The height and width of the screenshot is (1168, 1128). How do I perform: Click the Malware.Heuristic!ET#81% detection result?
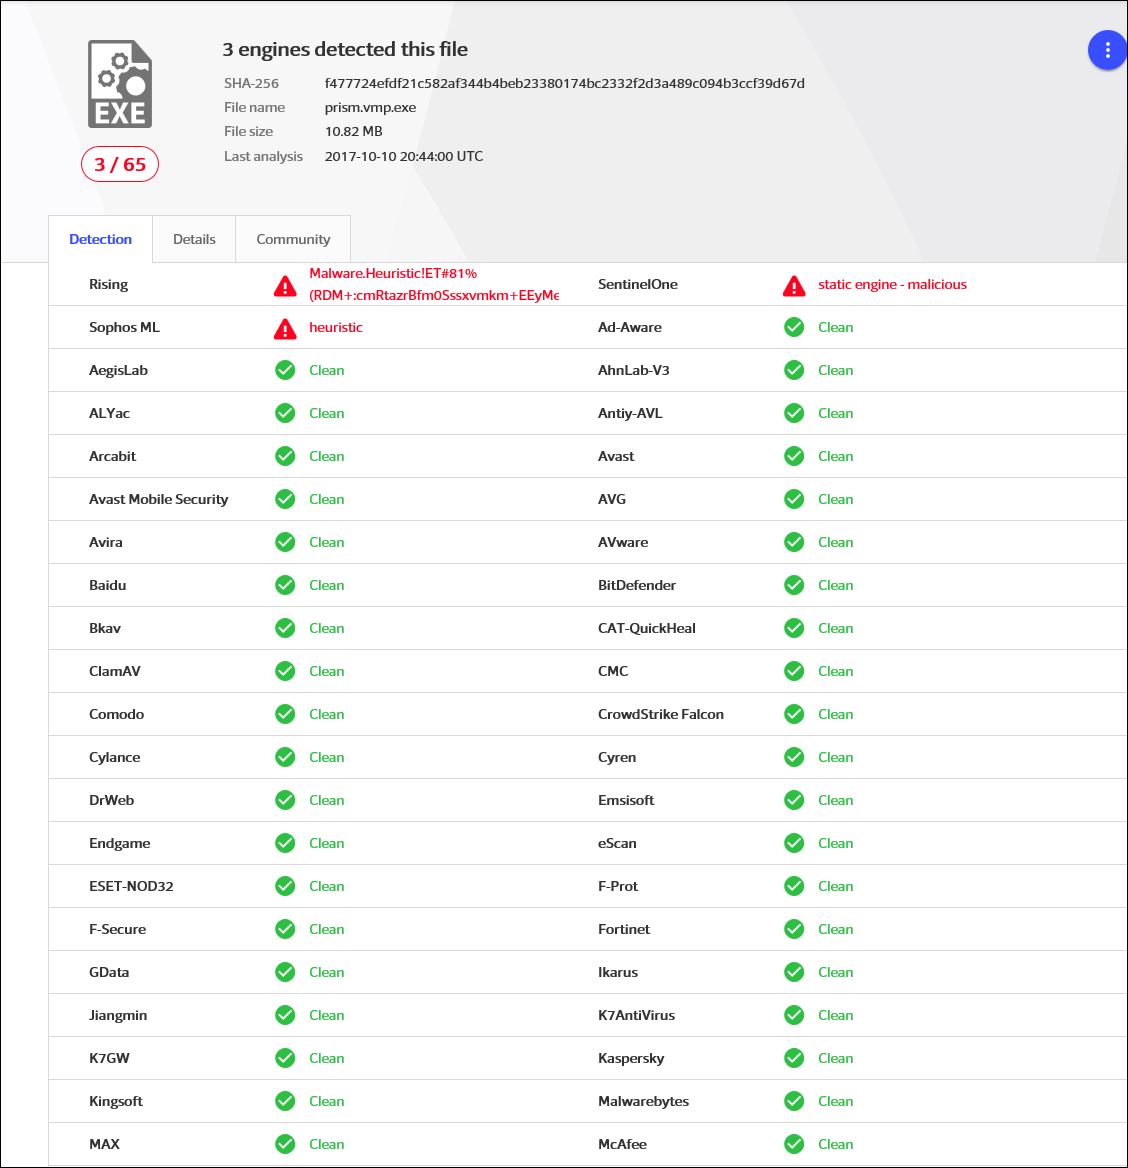(x=393, y=274)
